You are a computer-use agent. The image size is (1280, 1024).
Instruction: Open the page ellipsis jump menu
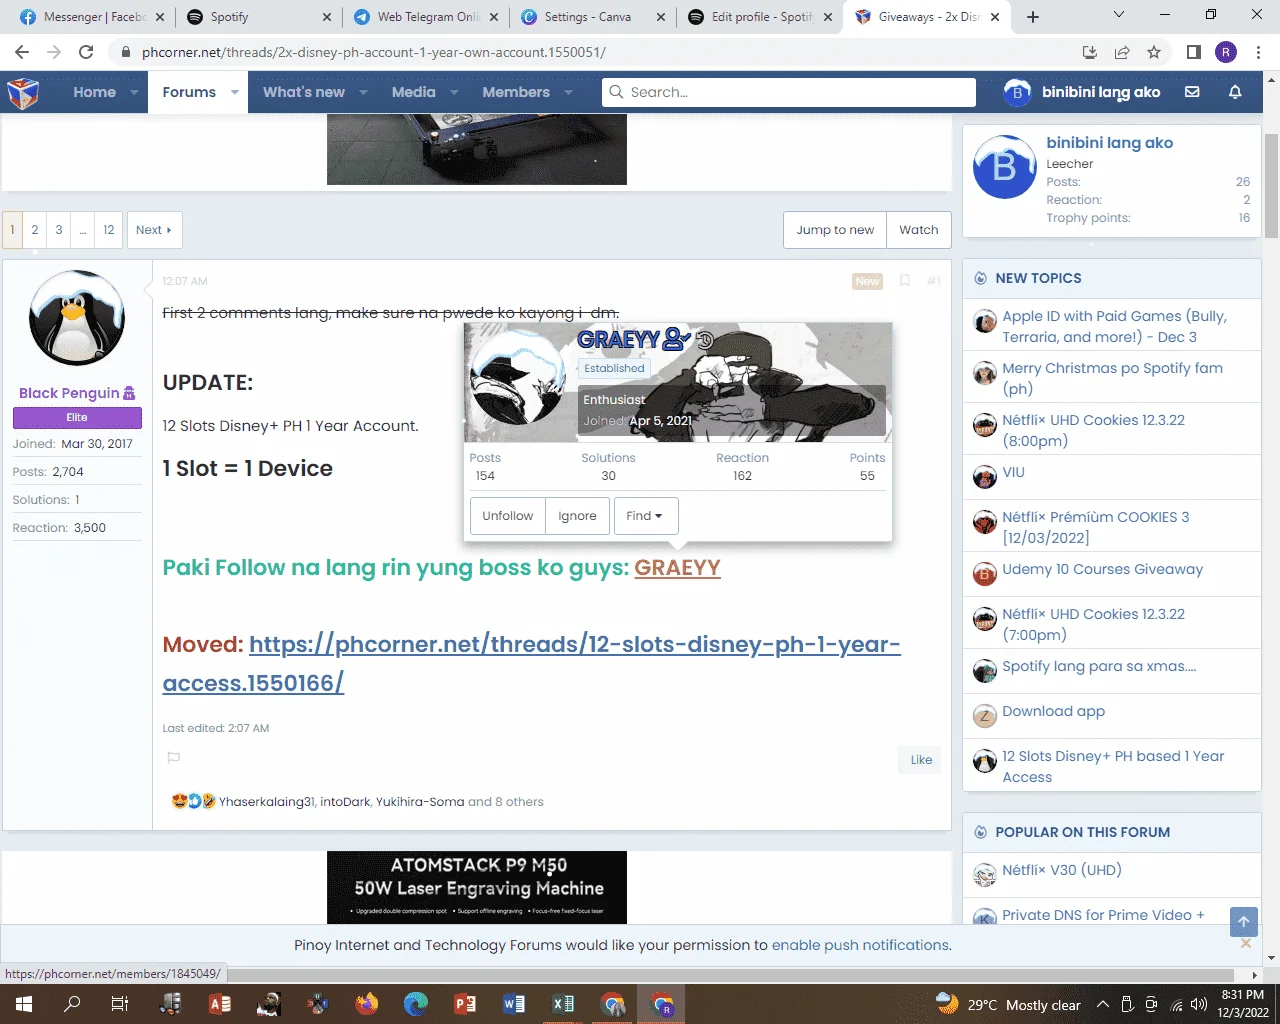tap(83, 230)
